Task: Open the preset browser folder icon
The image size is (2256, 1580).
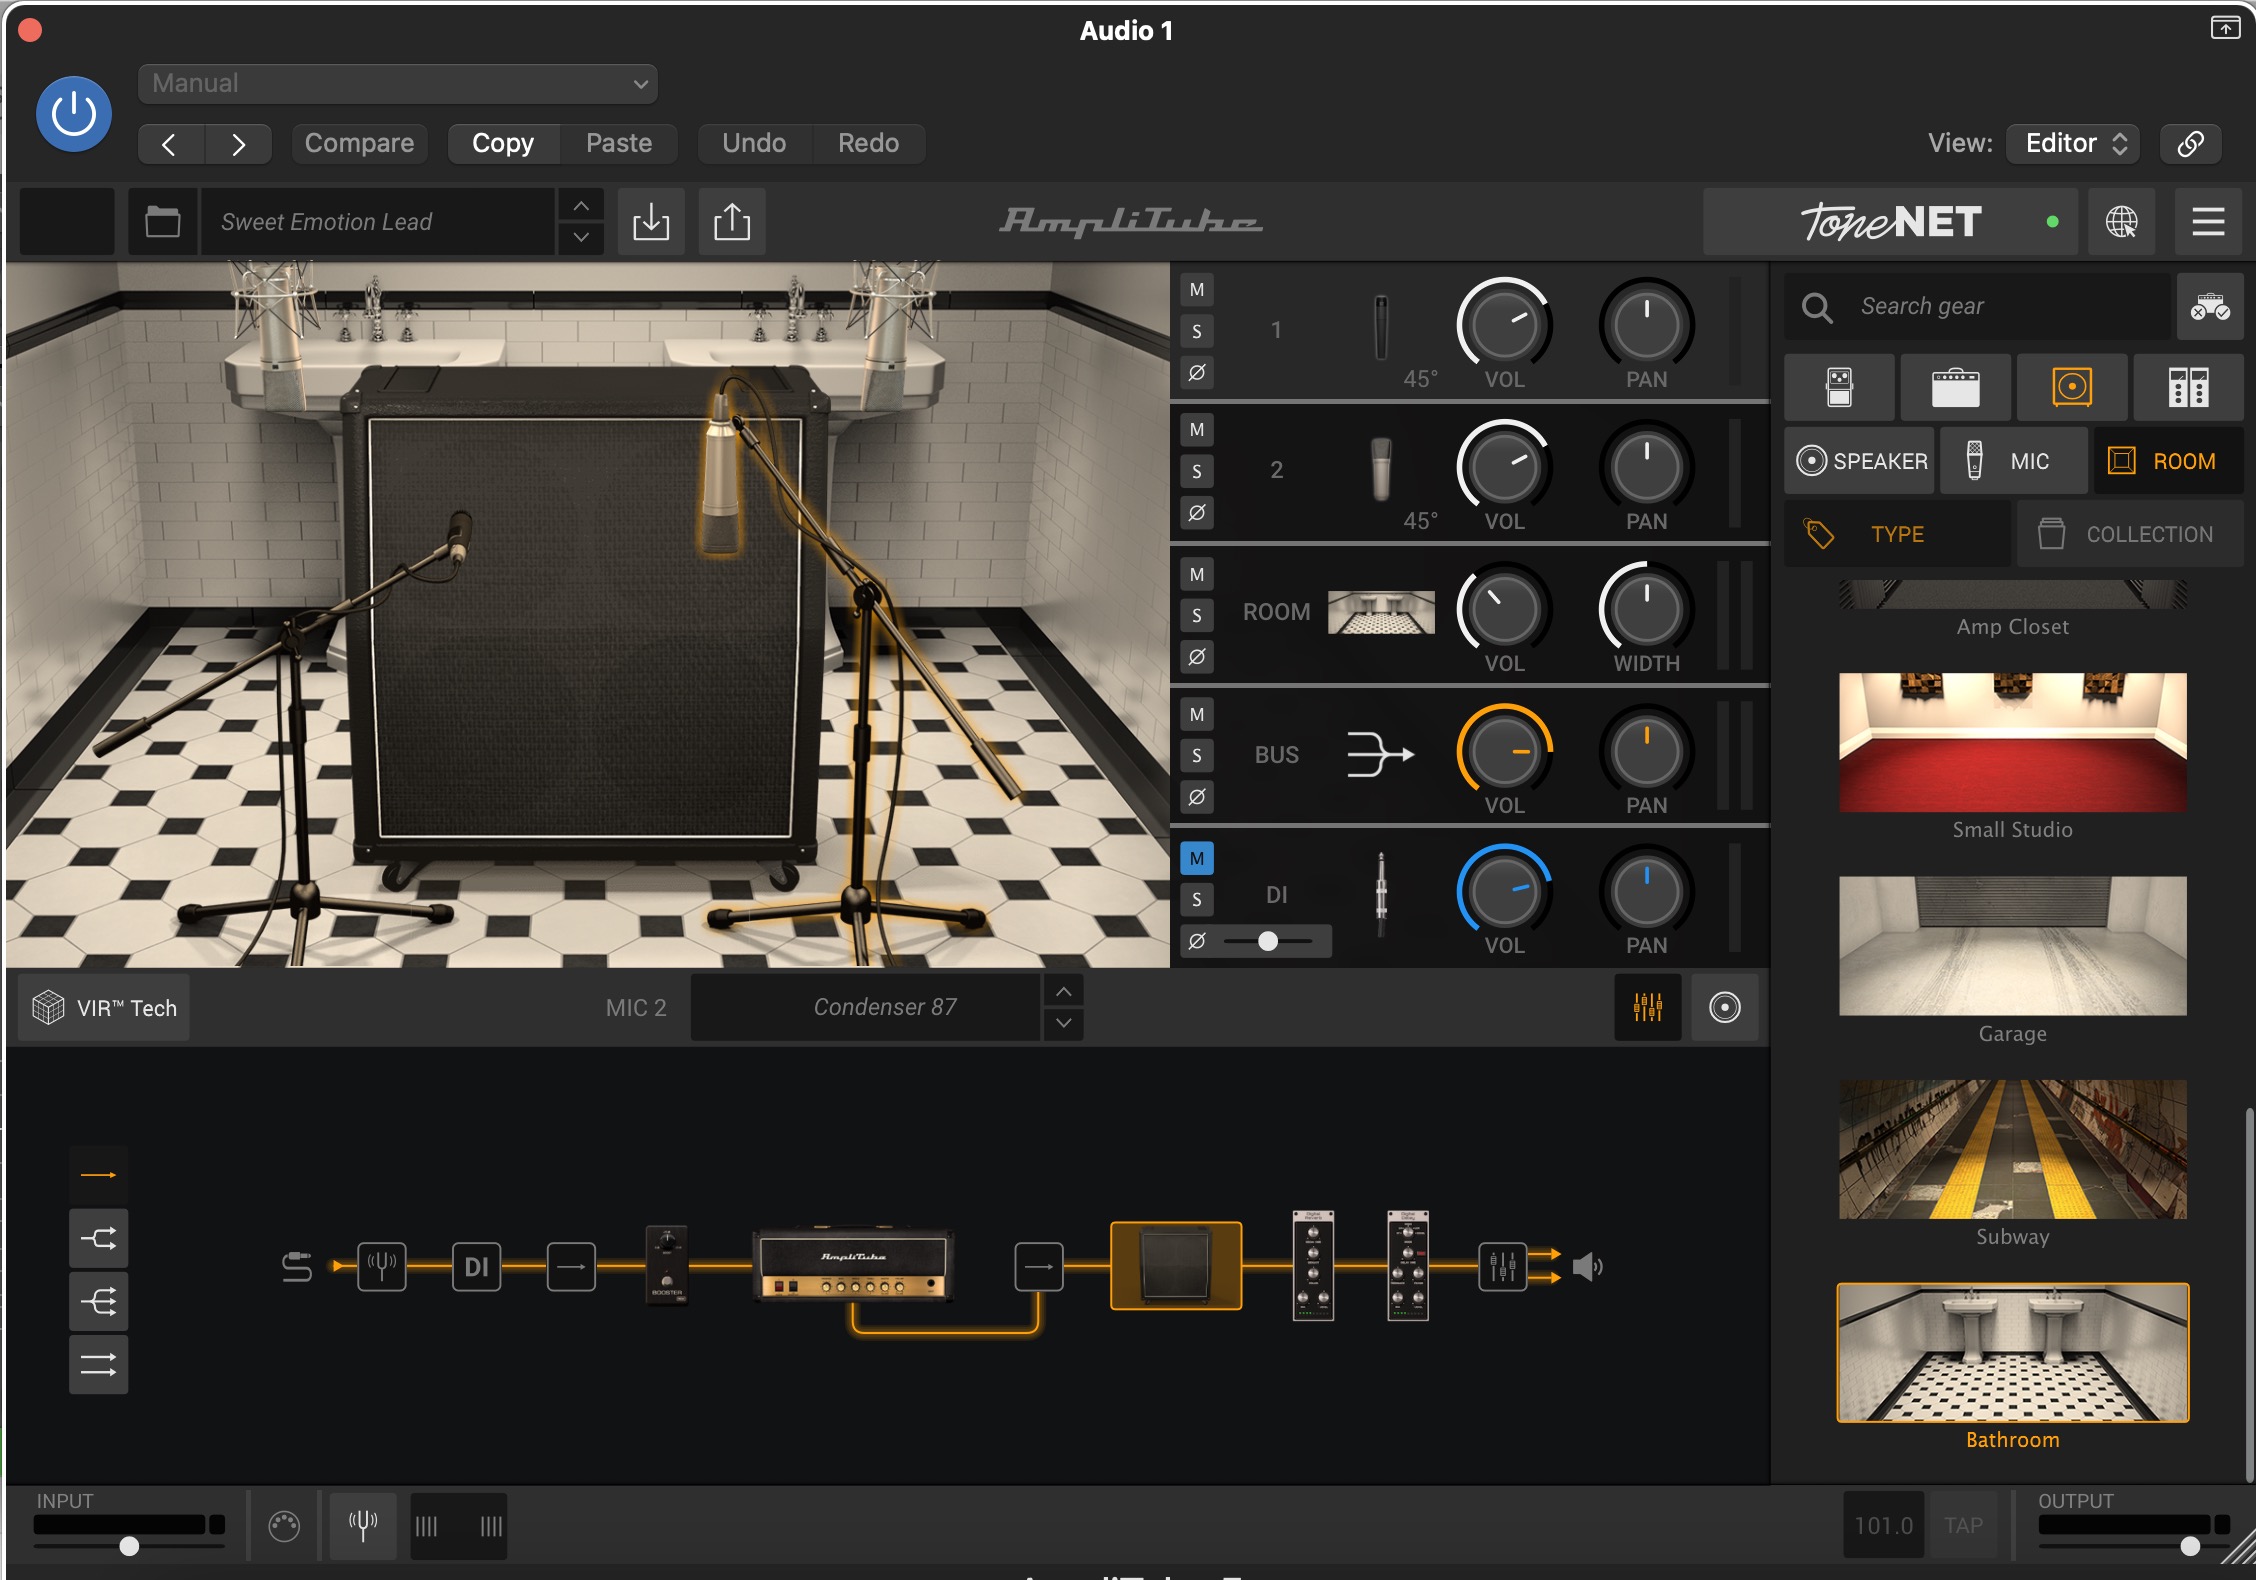Action: tap(163, 221)
